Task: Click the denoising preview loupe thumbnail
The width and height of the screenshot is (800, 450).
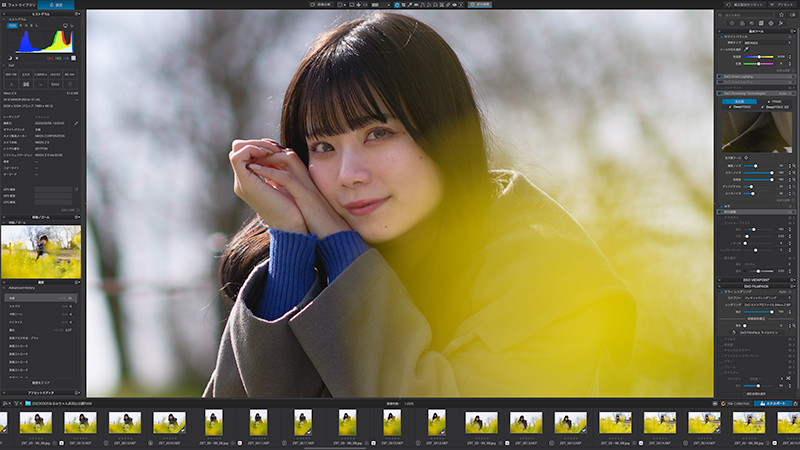Action: (757, 132)
